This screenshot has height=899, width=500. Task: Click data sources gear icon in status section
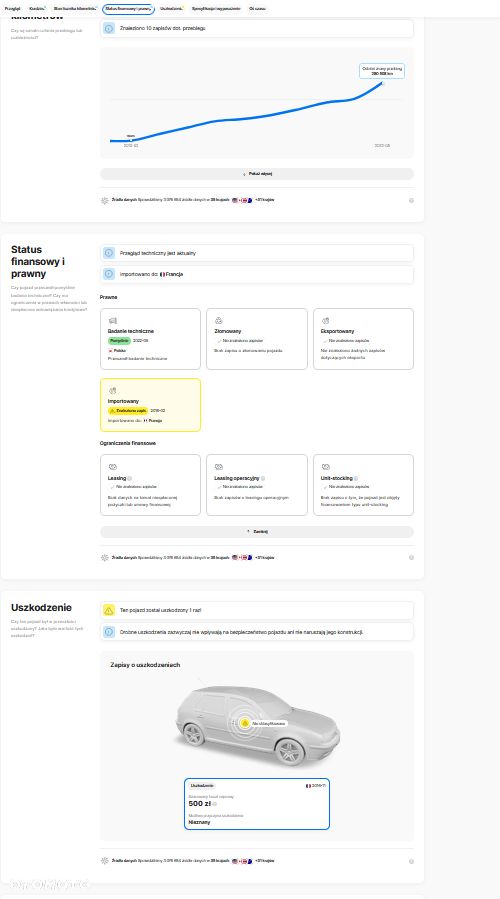click(104, 557)
